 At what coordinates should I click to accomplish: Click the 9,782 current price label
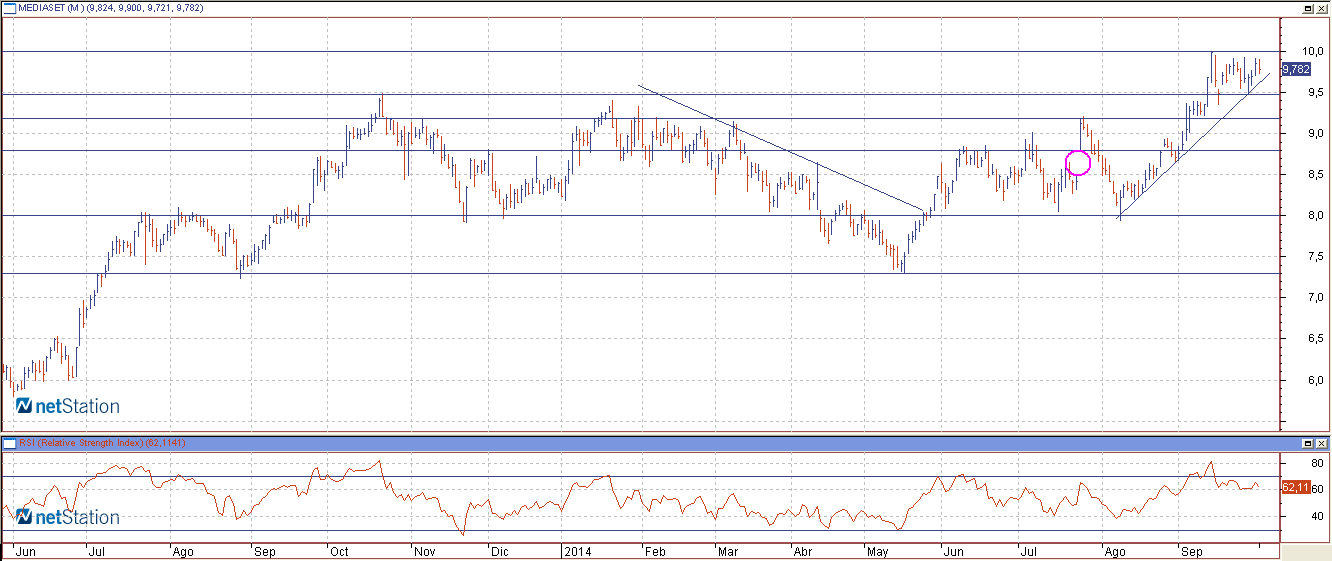(x=1296, y=69)
